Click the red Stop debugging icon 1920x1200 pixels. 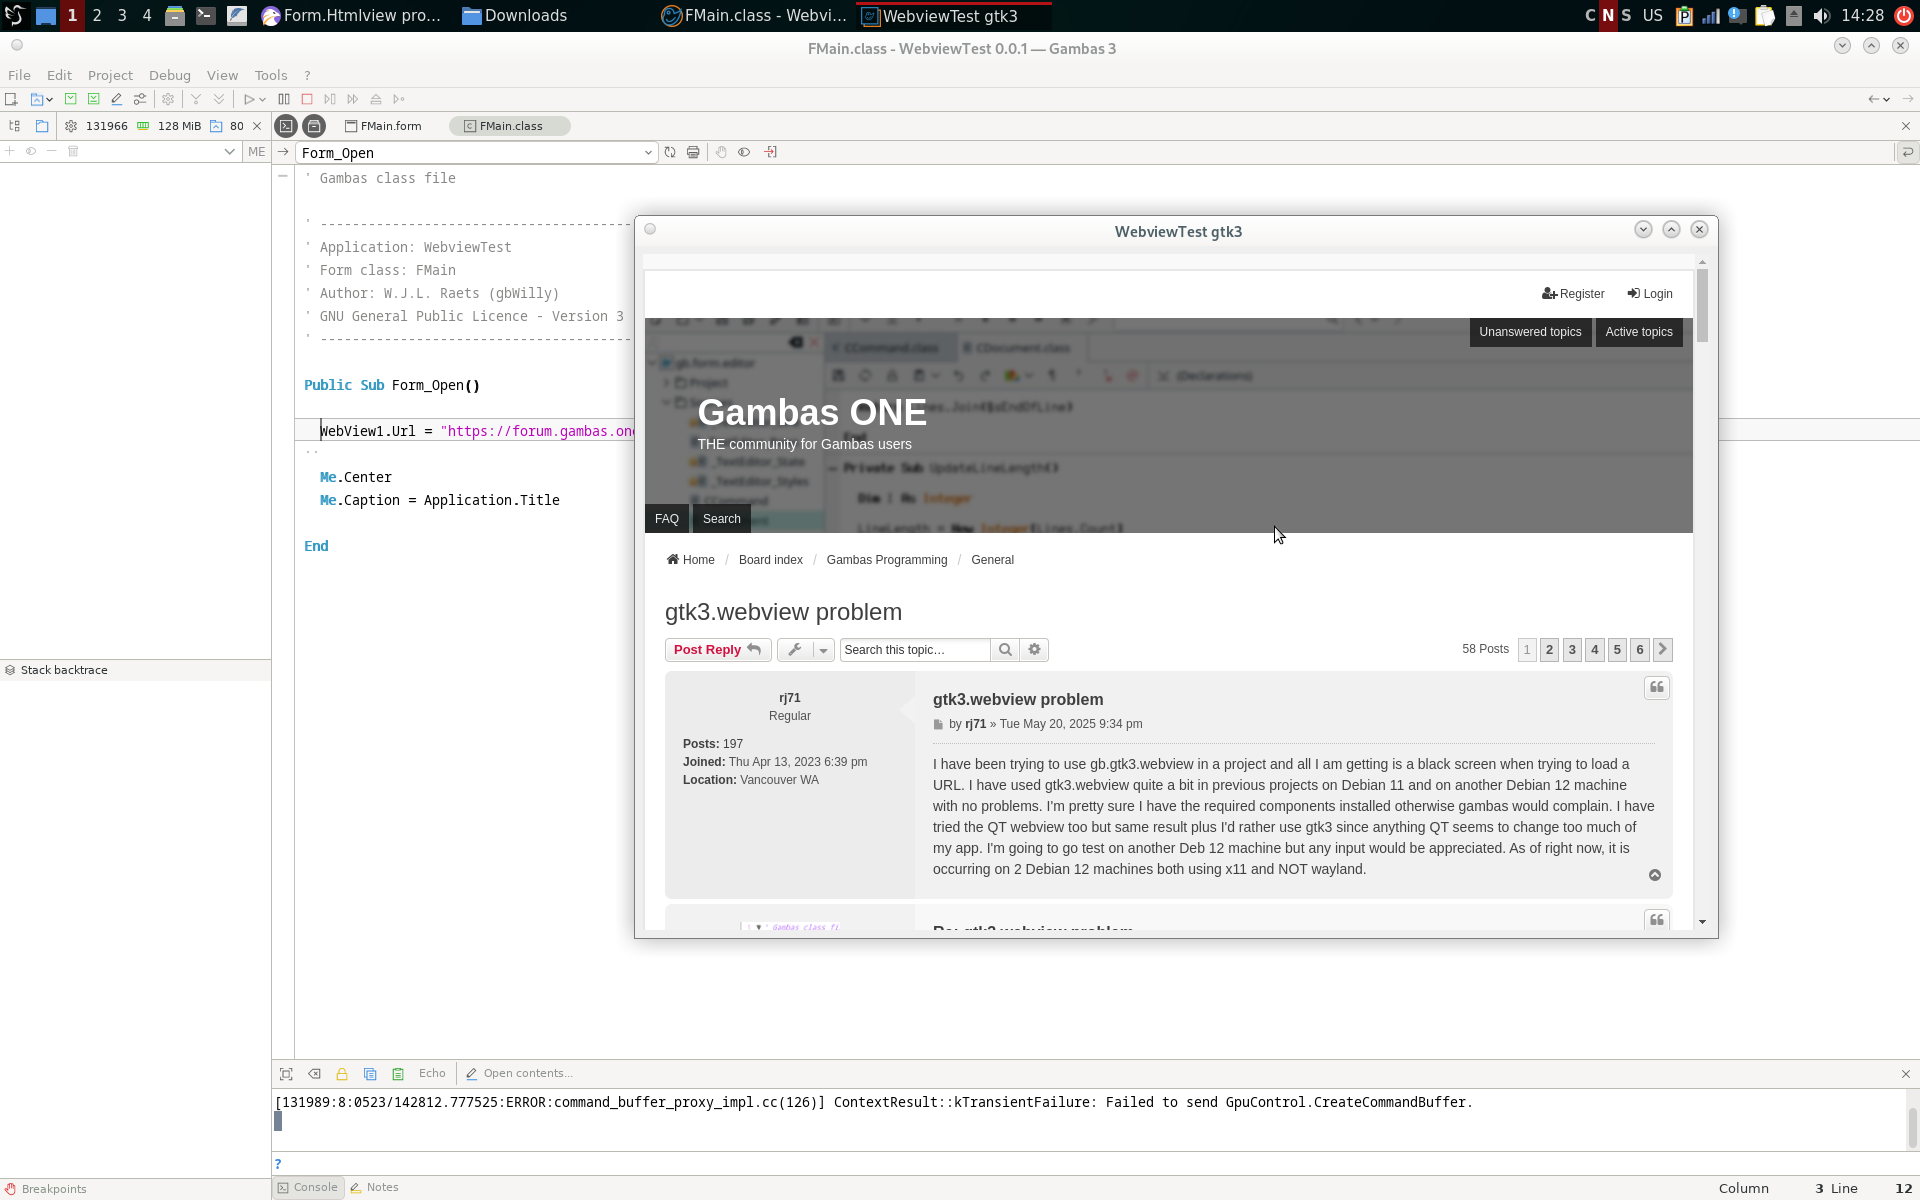tap(307, 99)
